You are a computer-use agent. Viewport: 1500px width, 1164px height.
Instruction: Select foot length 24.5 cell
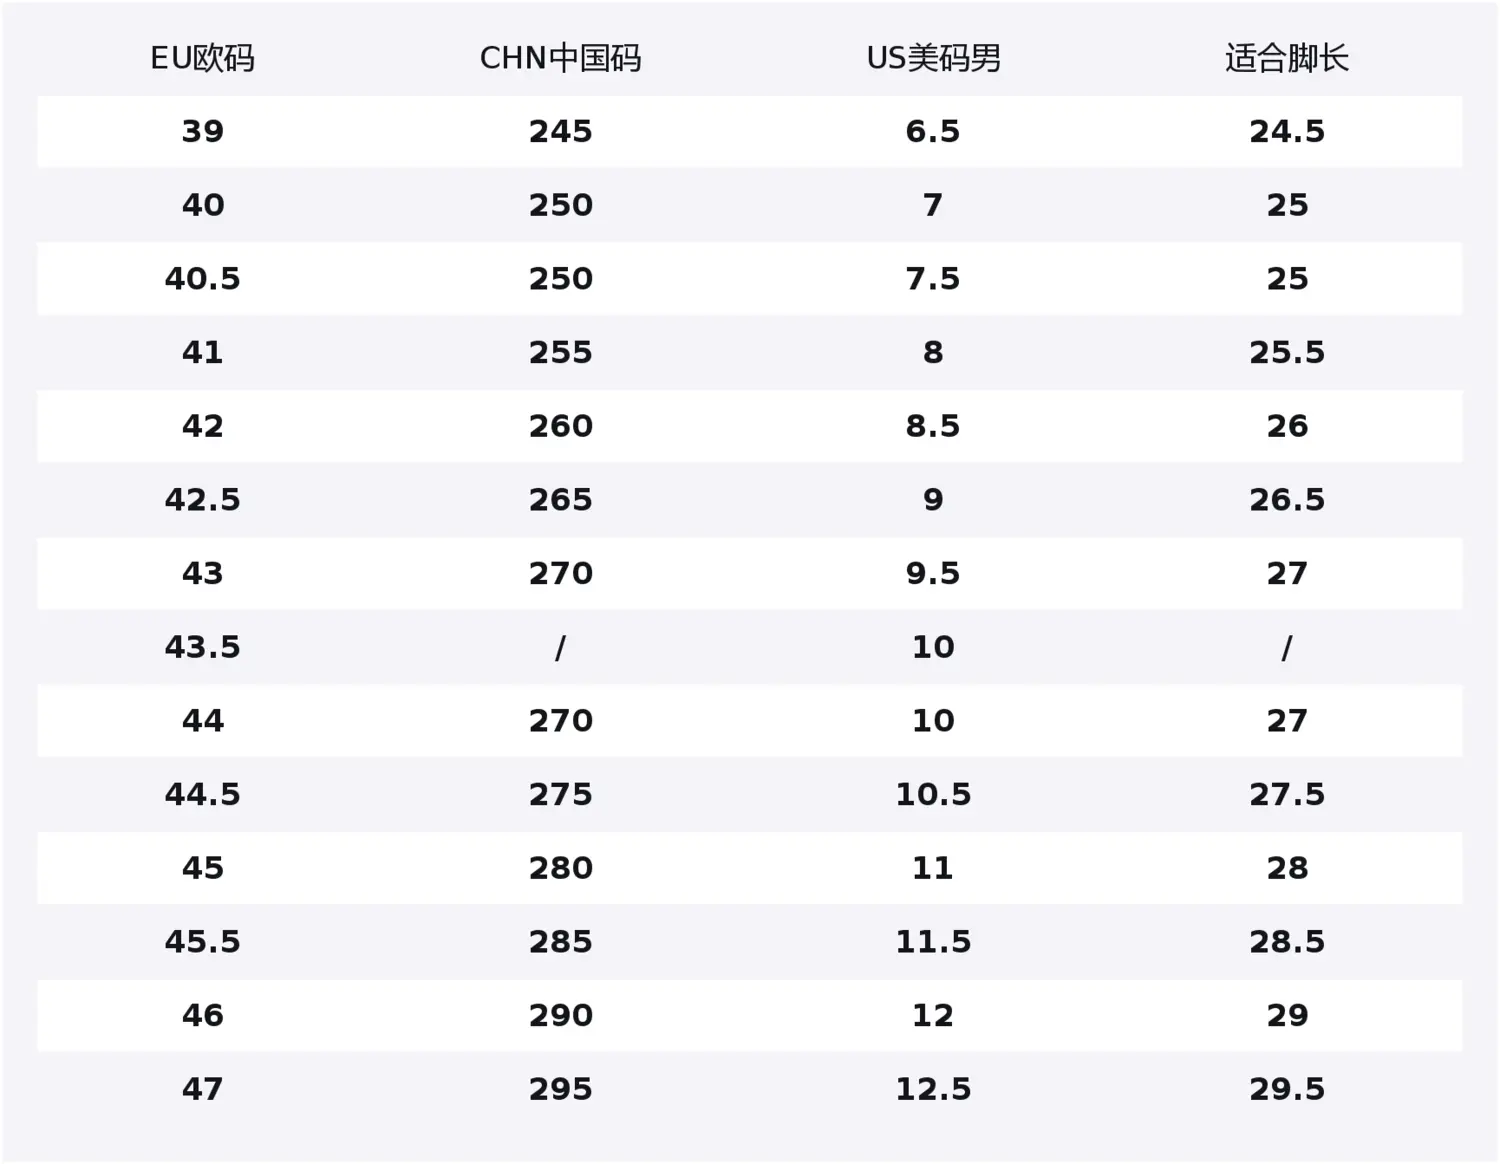(1287, 131)
